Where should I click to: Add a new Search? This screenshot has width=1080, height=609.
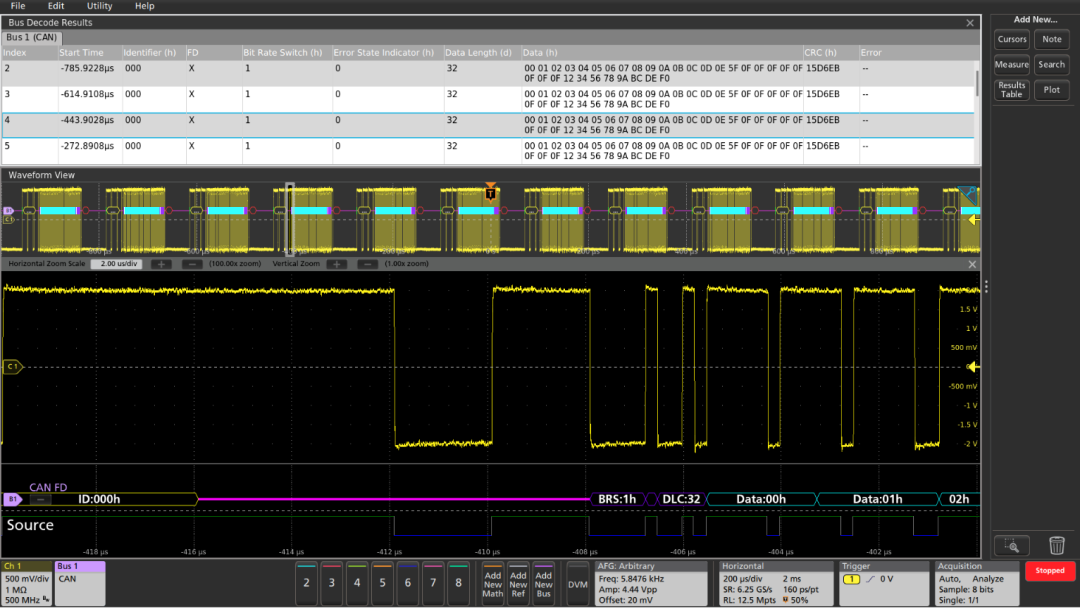1052,65
